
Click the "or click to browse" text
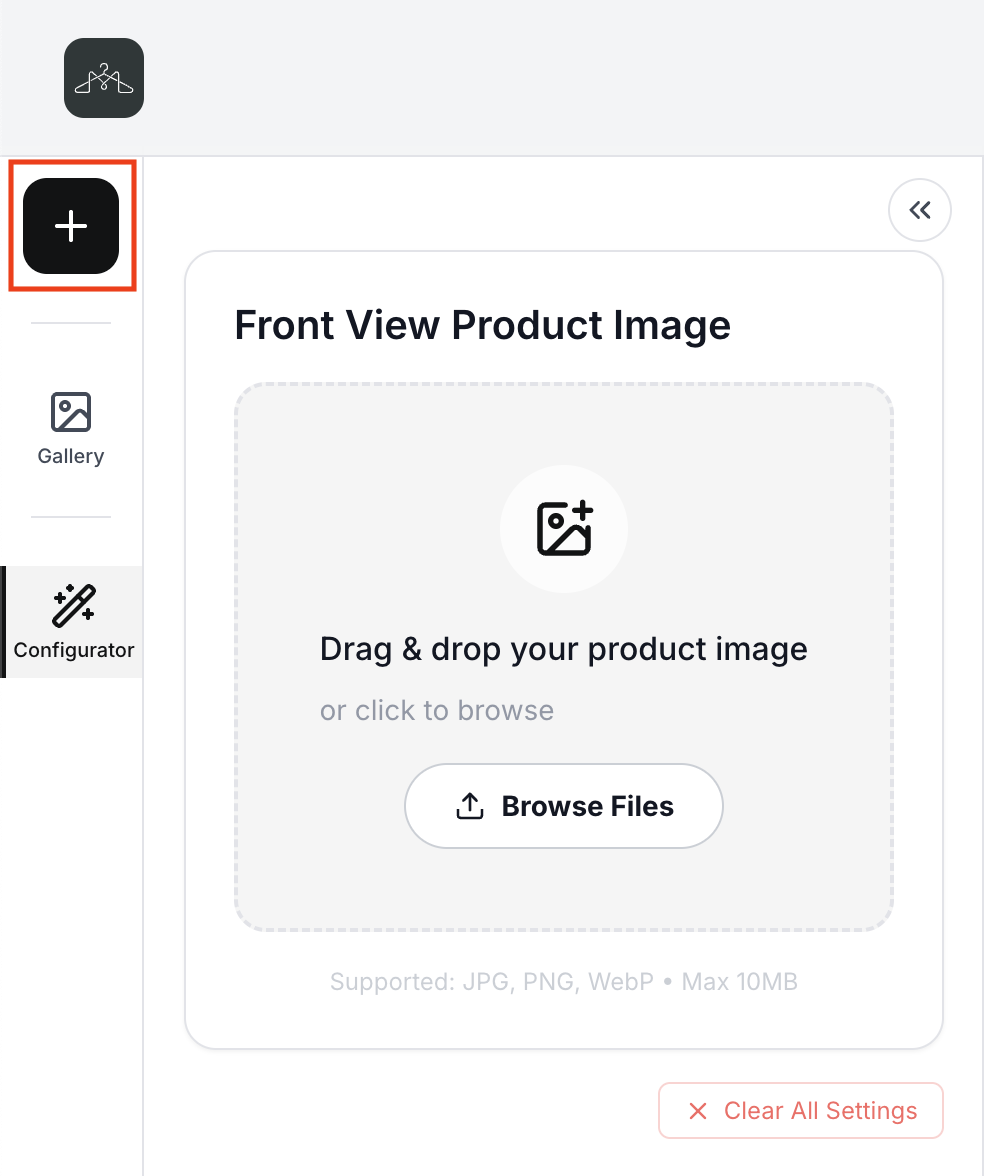point(436,710)
